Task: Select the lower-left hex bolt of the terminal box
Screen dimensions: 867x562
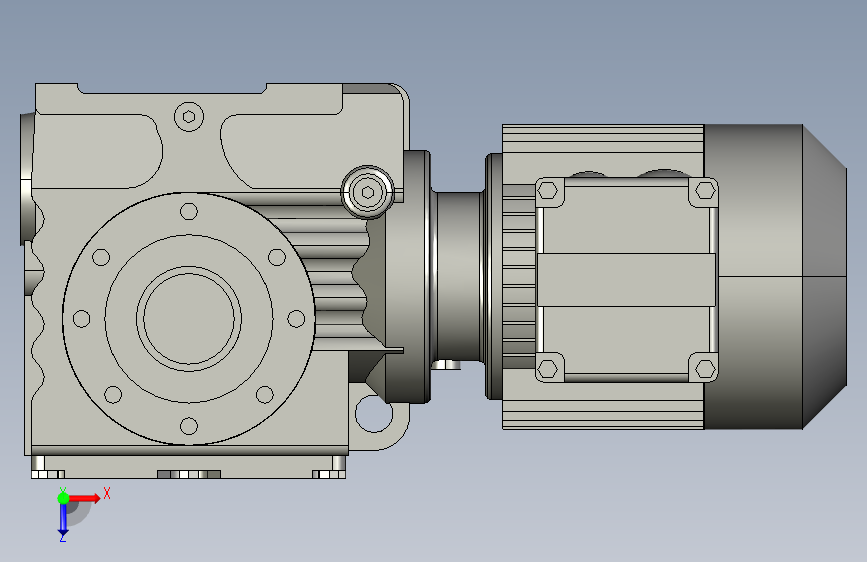Action: click(x=547, y=368)
